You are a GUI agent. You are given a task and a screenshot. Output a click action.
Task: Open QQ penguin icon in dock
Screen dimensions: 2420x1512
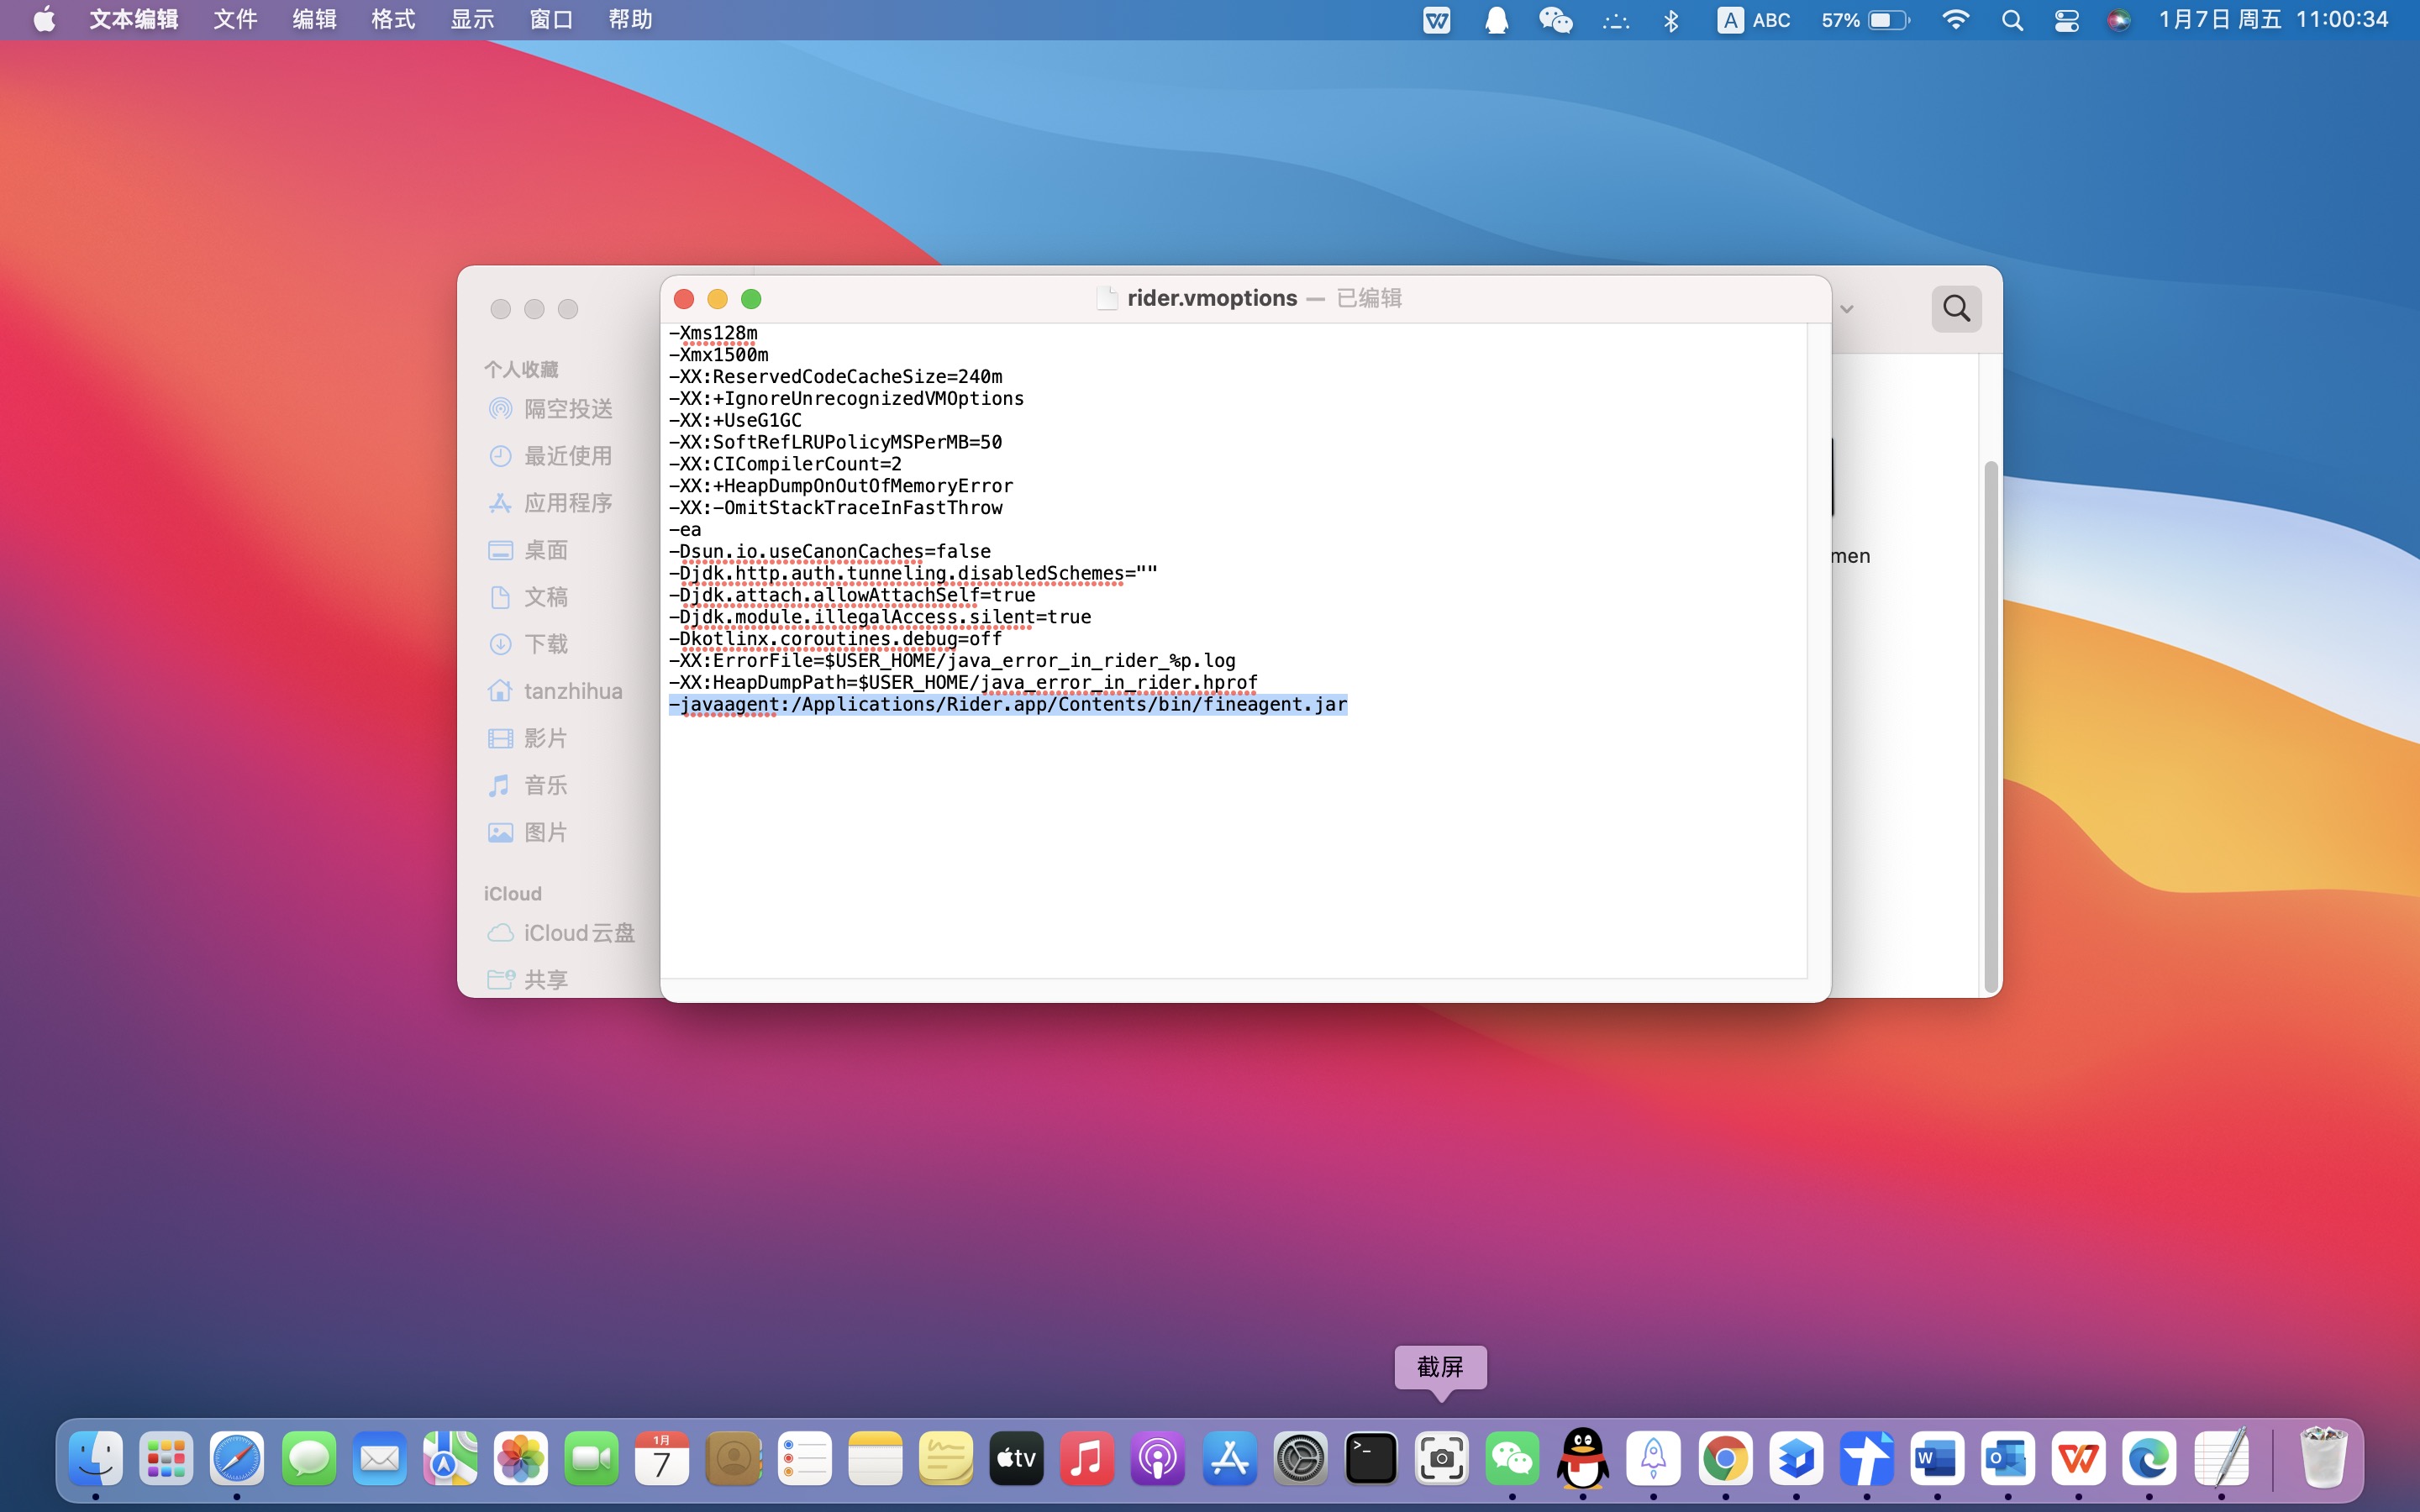(1583, 1459)
